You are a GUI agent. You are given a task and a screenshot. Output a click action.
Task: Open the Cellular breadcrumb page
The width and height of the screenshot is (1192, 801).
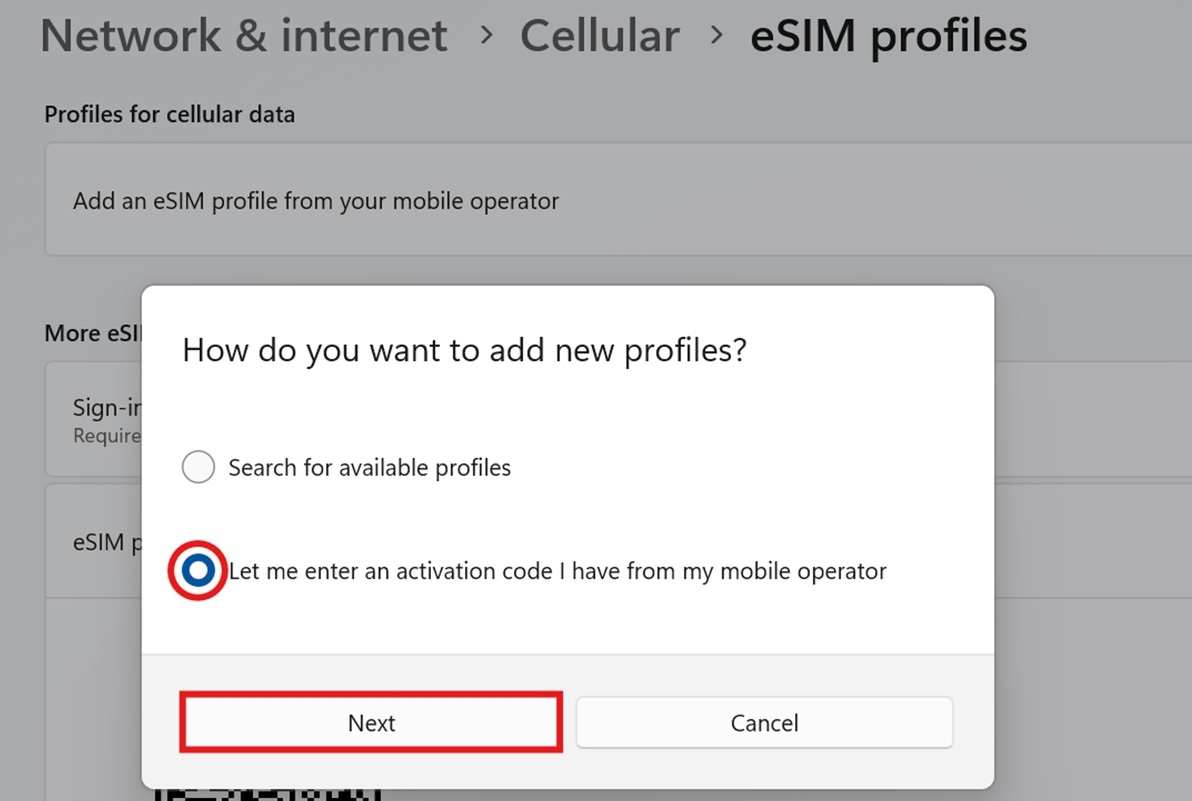pyautogui.click(x=600, y=36)
